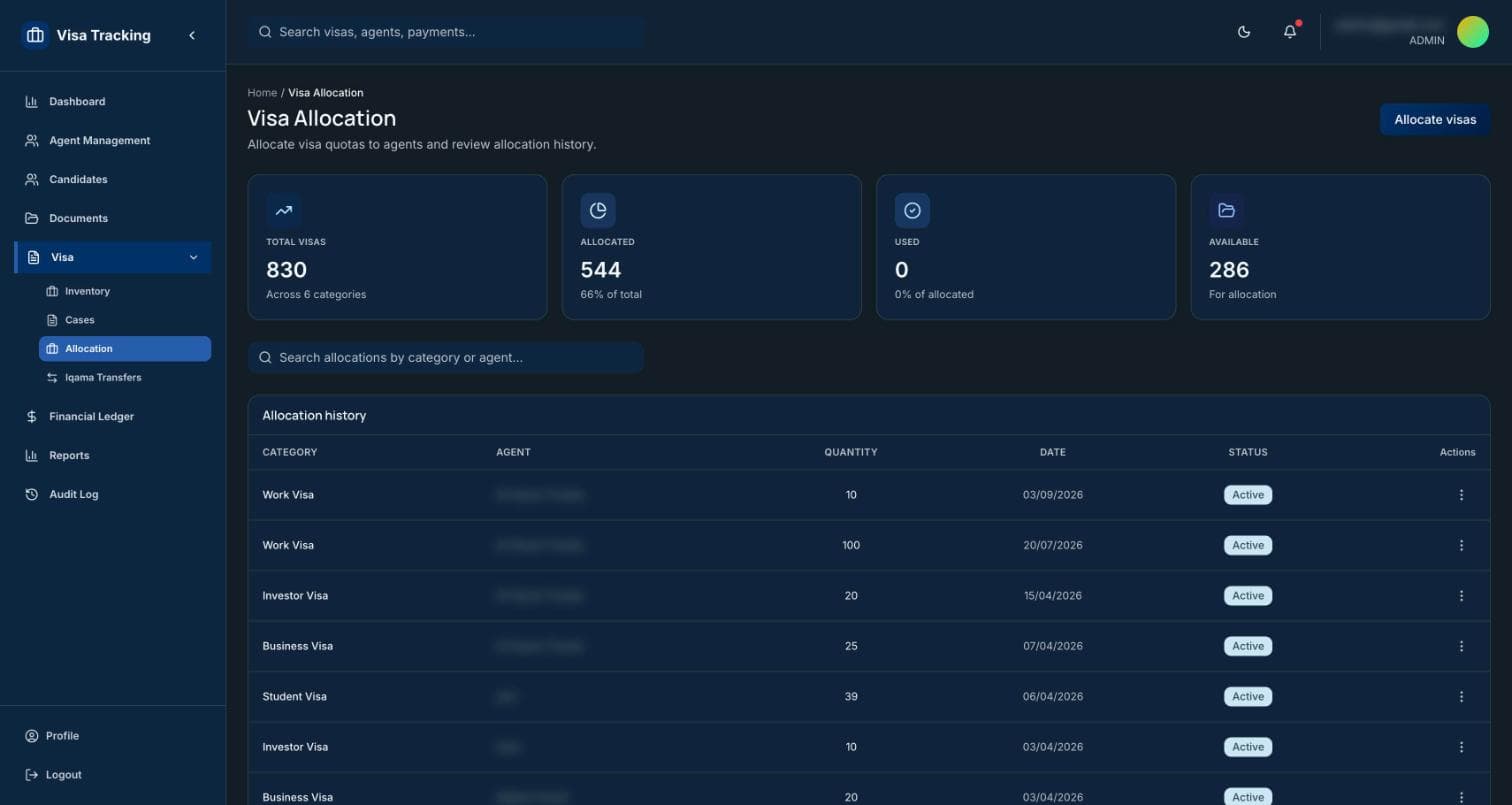The width and height of the screenshot is (1512, 805).
Task: Click Logout in the sidebar
Action: click(x=112, y=775)
